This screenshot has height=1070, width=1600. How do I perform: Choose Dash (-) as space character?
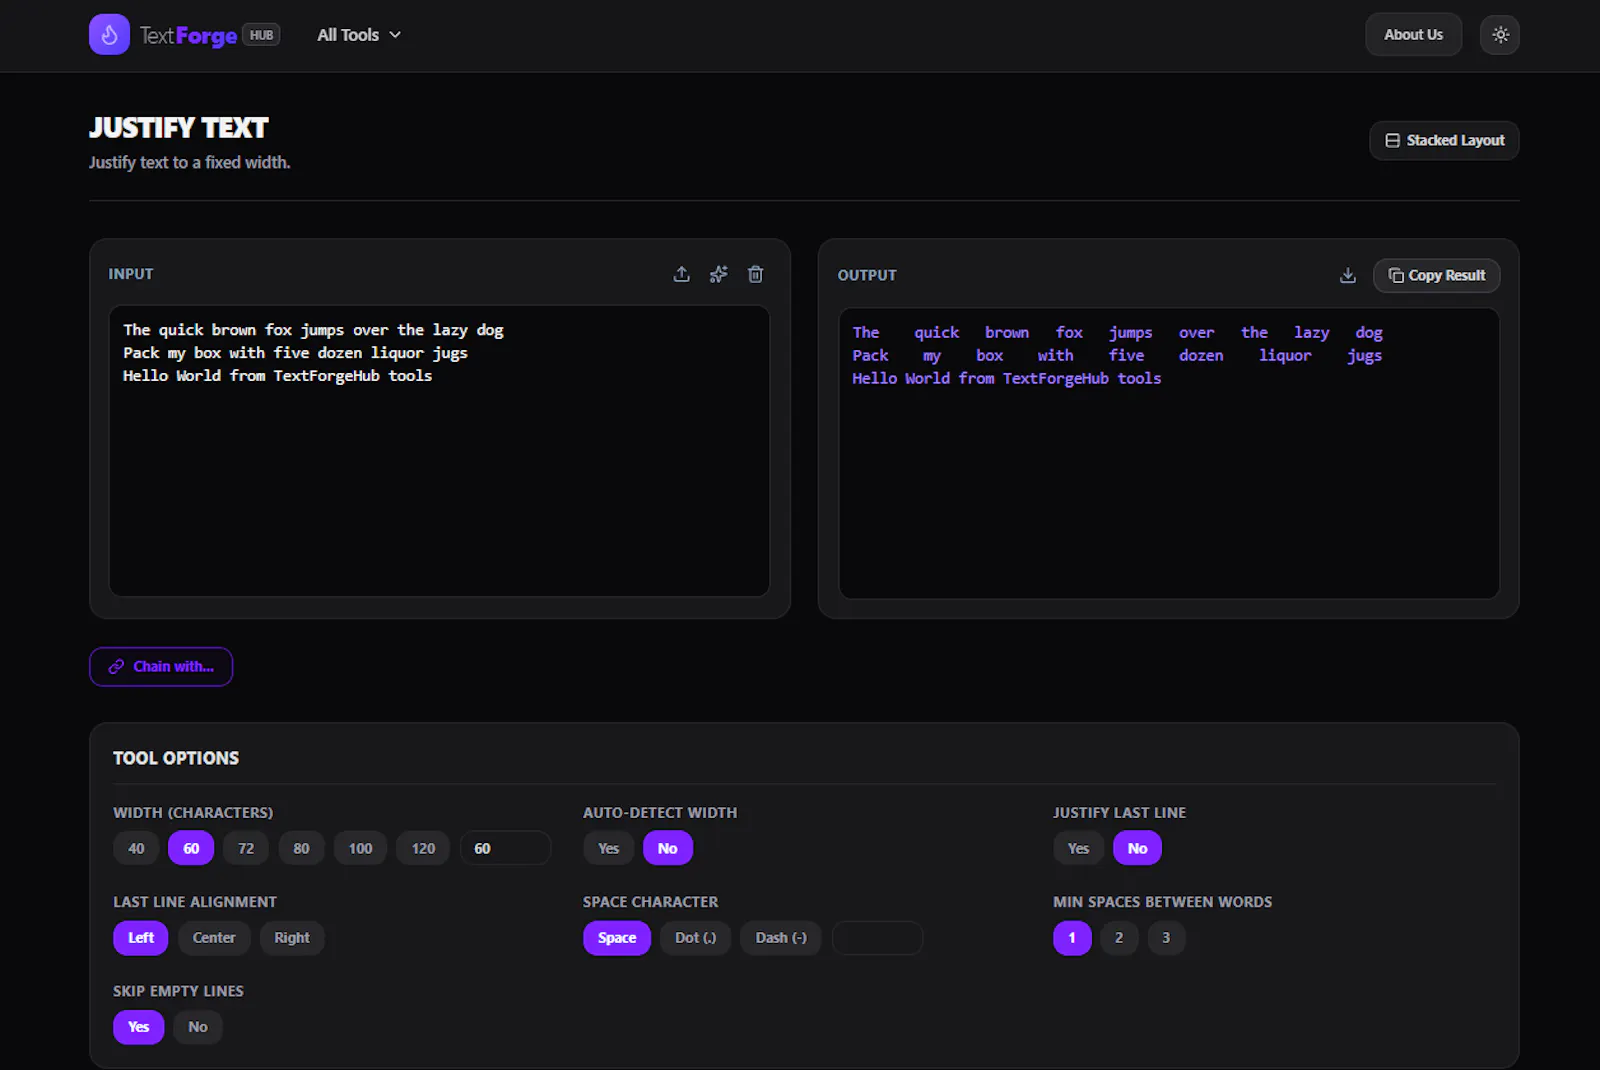tap(781, 938)
